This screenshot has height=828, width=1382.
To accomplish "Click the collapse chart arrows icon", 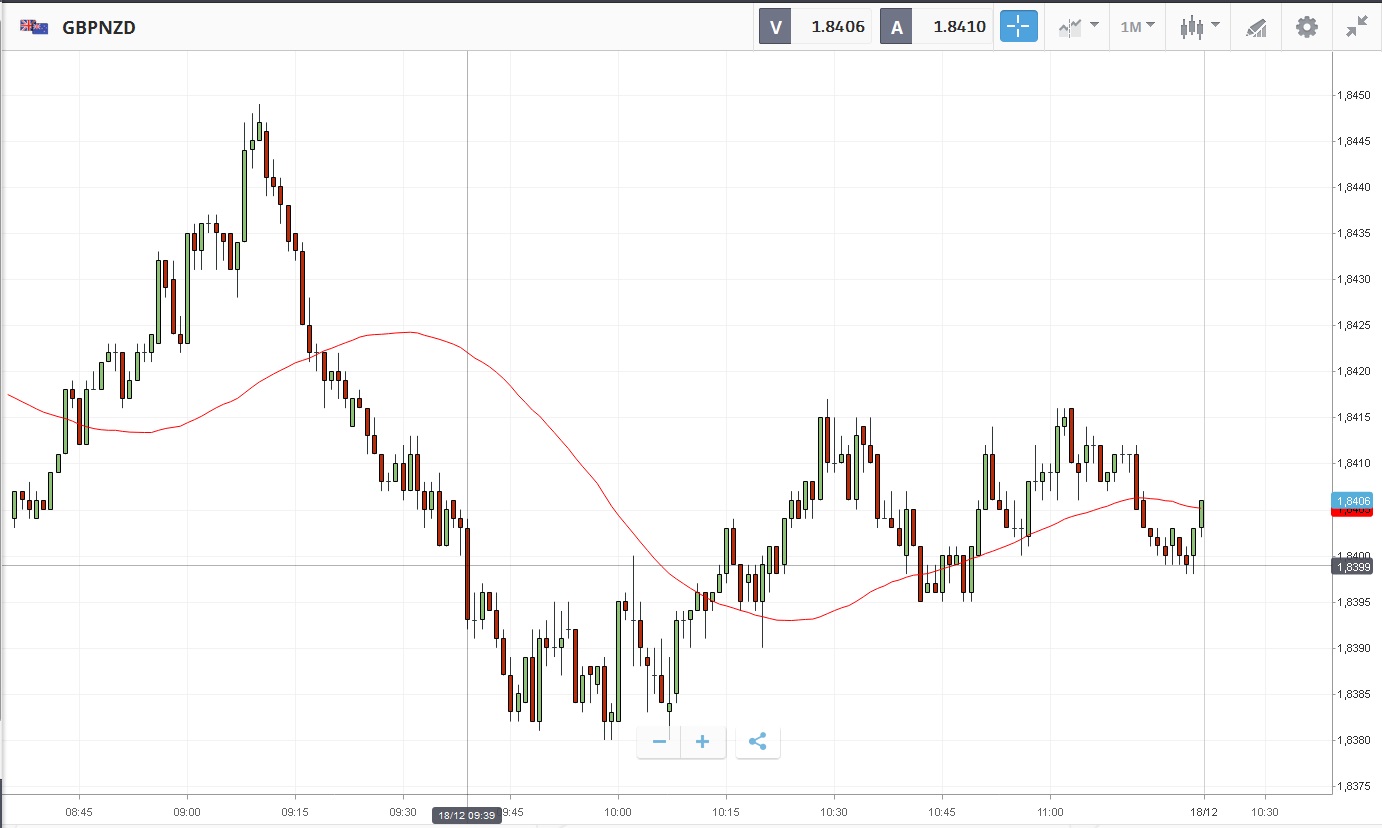I will tap(1357, 27).
